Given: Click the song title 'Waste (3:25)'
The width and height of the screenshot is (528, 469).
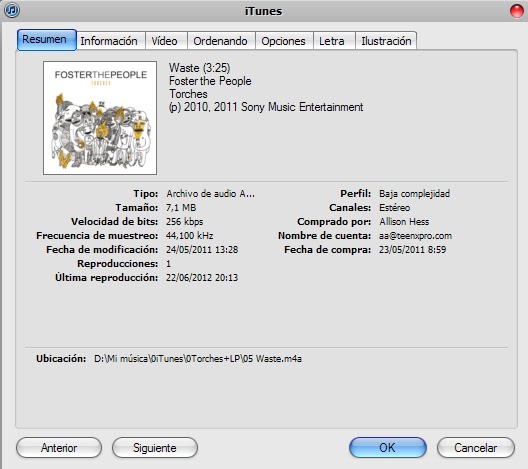Looking at the screenshot, I should [x=199, y=68].
